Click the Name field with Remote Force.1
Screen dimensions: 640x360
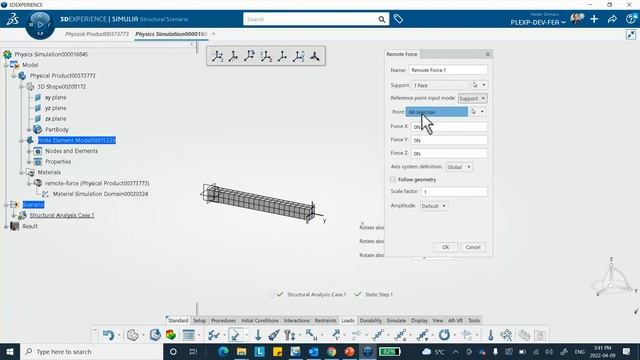448,70
